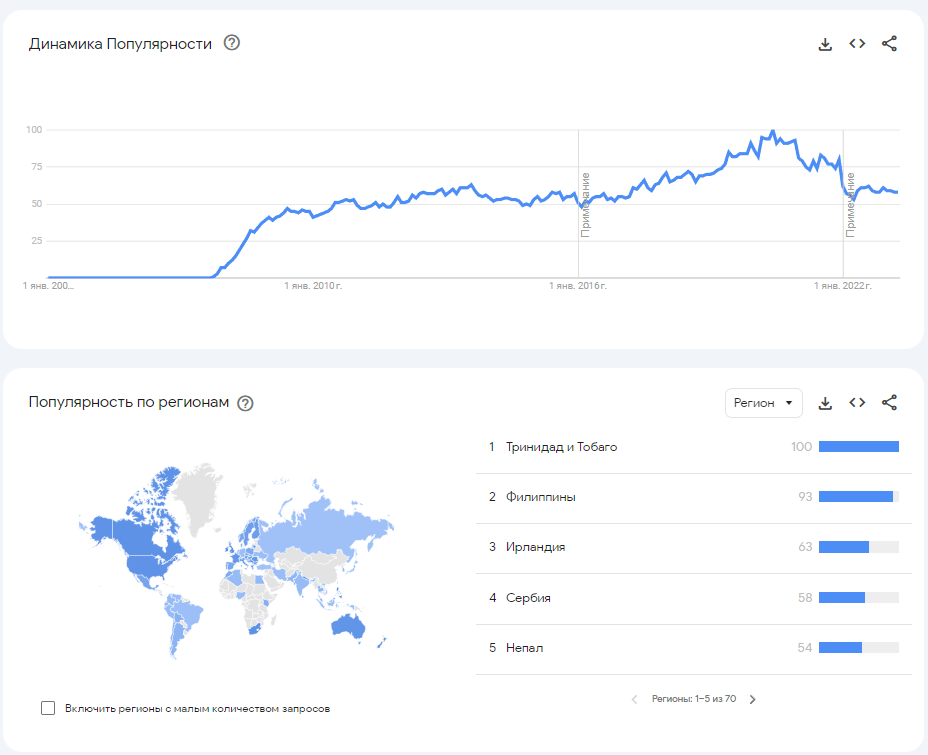Screen dimensions: 928x755
Task: Click the 2016 Примечание note marker
Action: pyautogui.click(x=586, y=204)
